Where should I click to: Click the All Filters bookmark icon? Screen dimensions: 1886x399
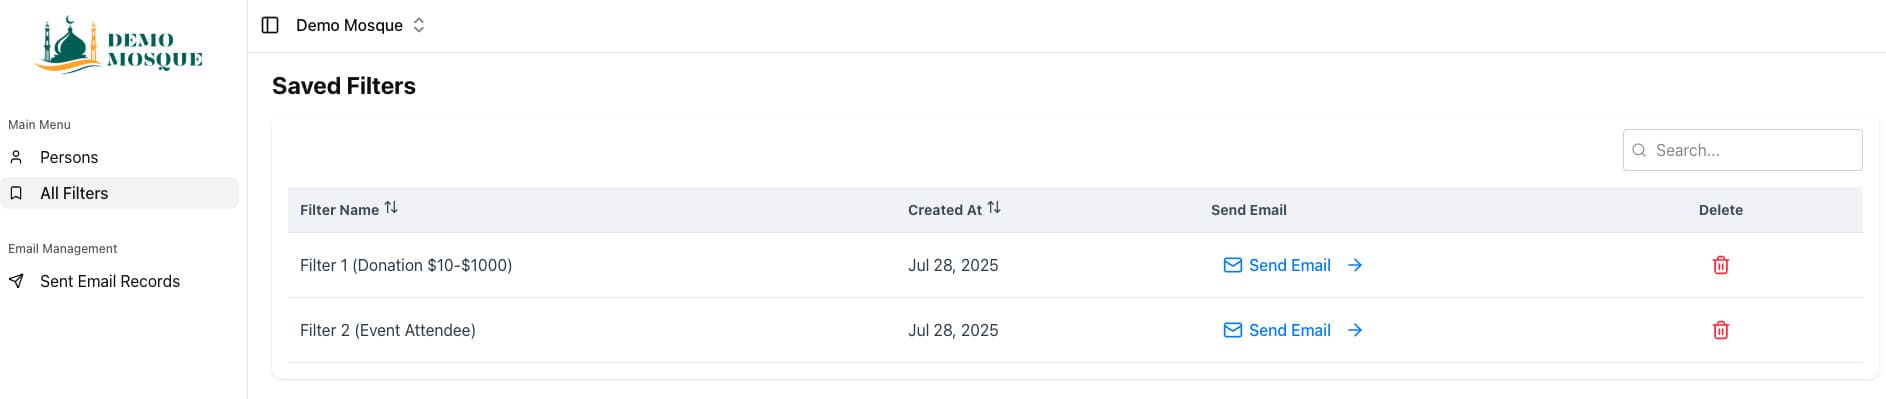[16, 193]
